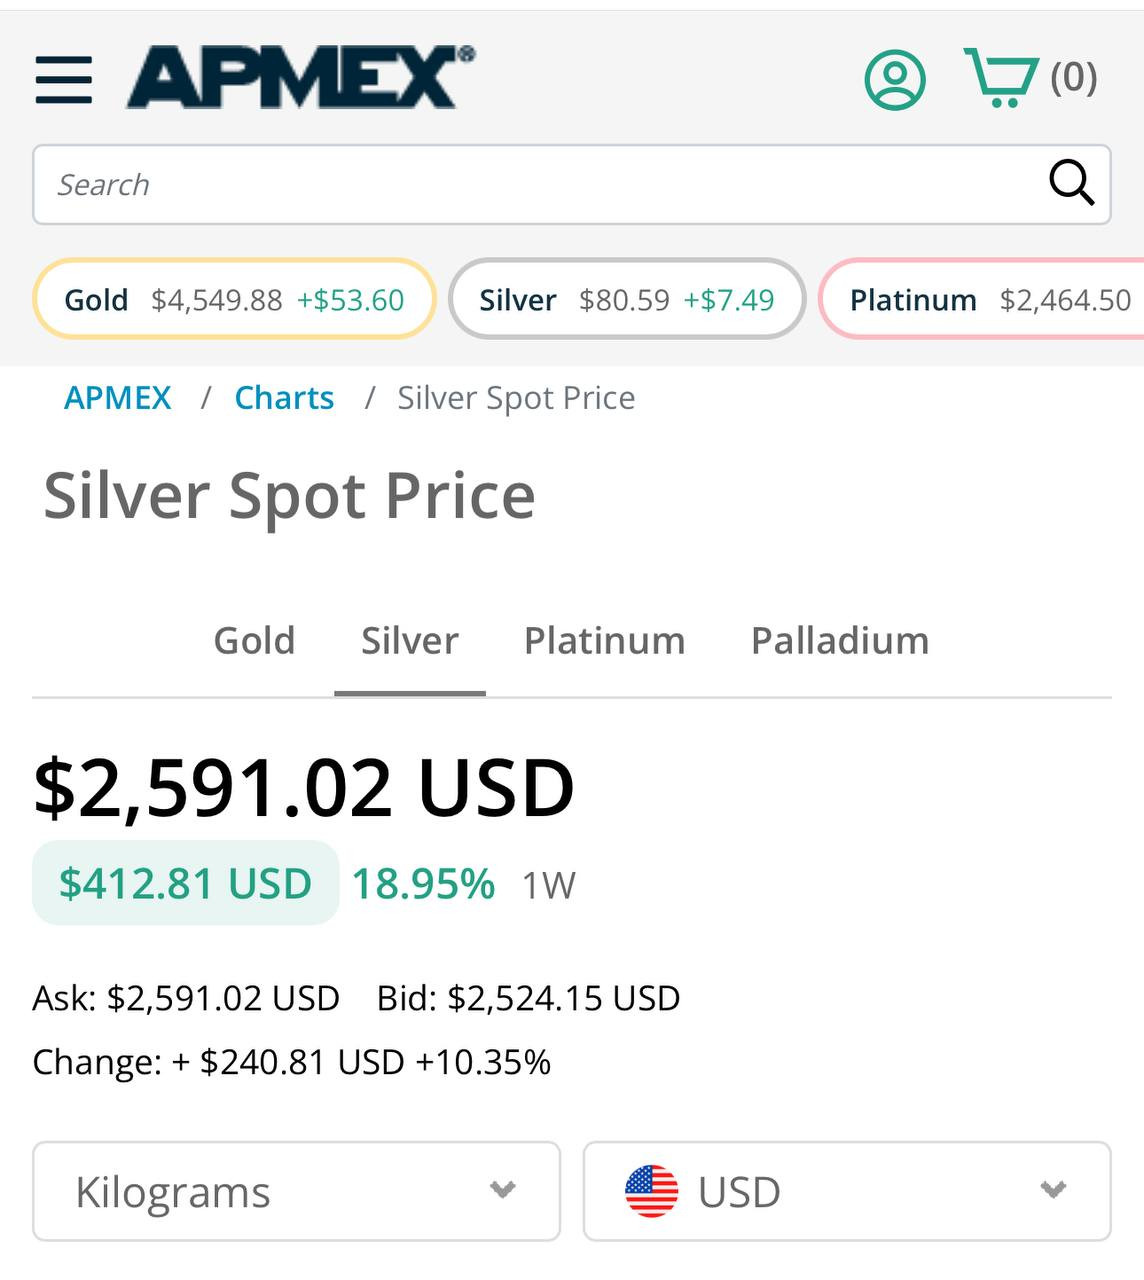This screenshot has width=1144, height=1280.
Task: Expand the Kilograms weight unit dropdown
Action: [296, 1191]
